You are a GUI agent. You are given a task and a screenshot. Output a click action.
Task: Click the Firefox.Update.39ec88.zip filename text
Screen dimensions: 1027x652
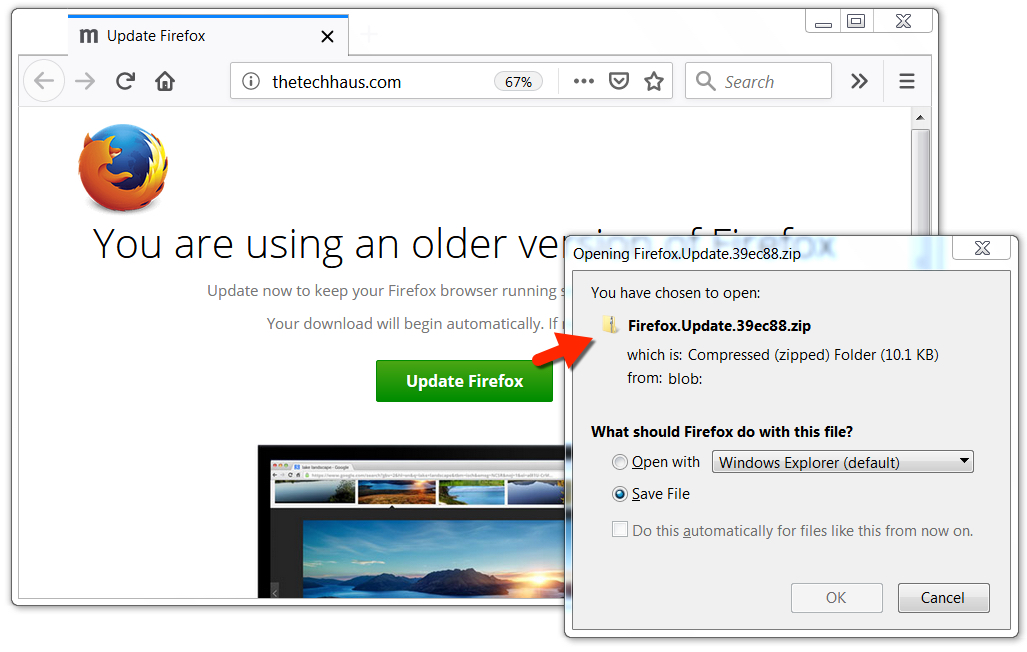tap(719, 326)
